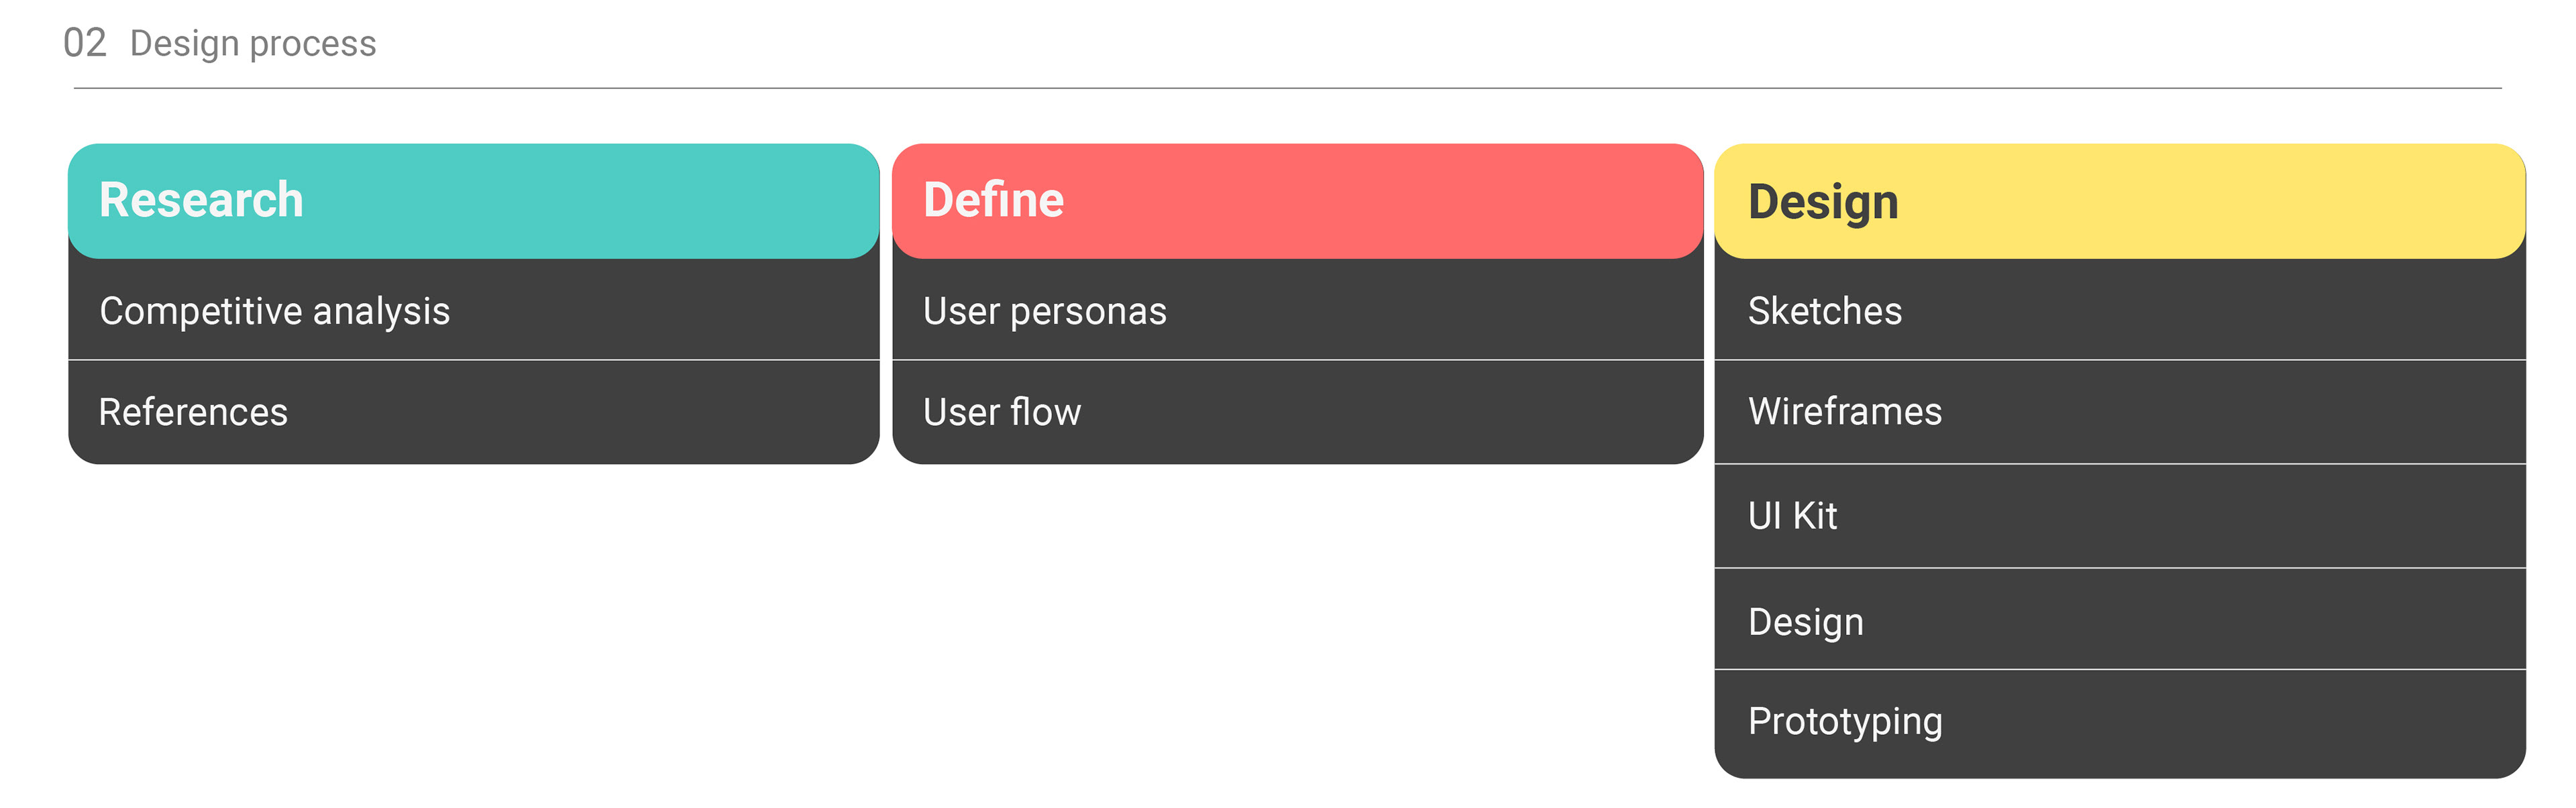Click the UI Kit row
Viewport: 2576px width, 808px height.
tap(2120, 516)
